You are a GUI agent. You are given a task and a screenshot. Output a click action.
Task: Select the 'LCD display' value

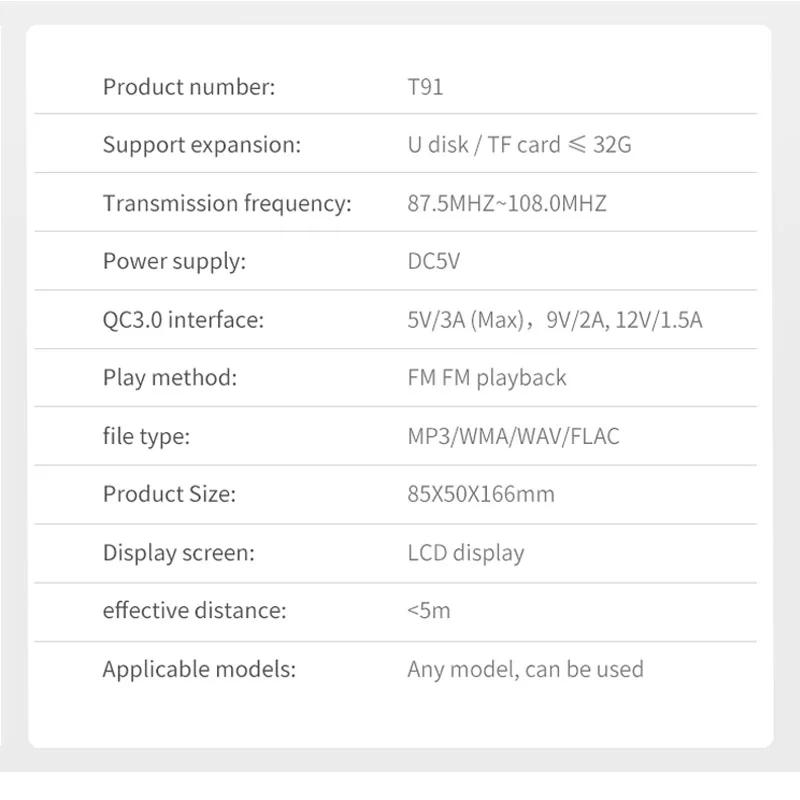(466, 552)
